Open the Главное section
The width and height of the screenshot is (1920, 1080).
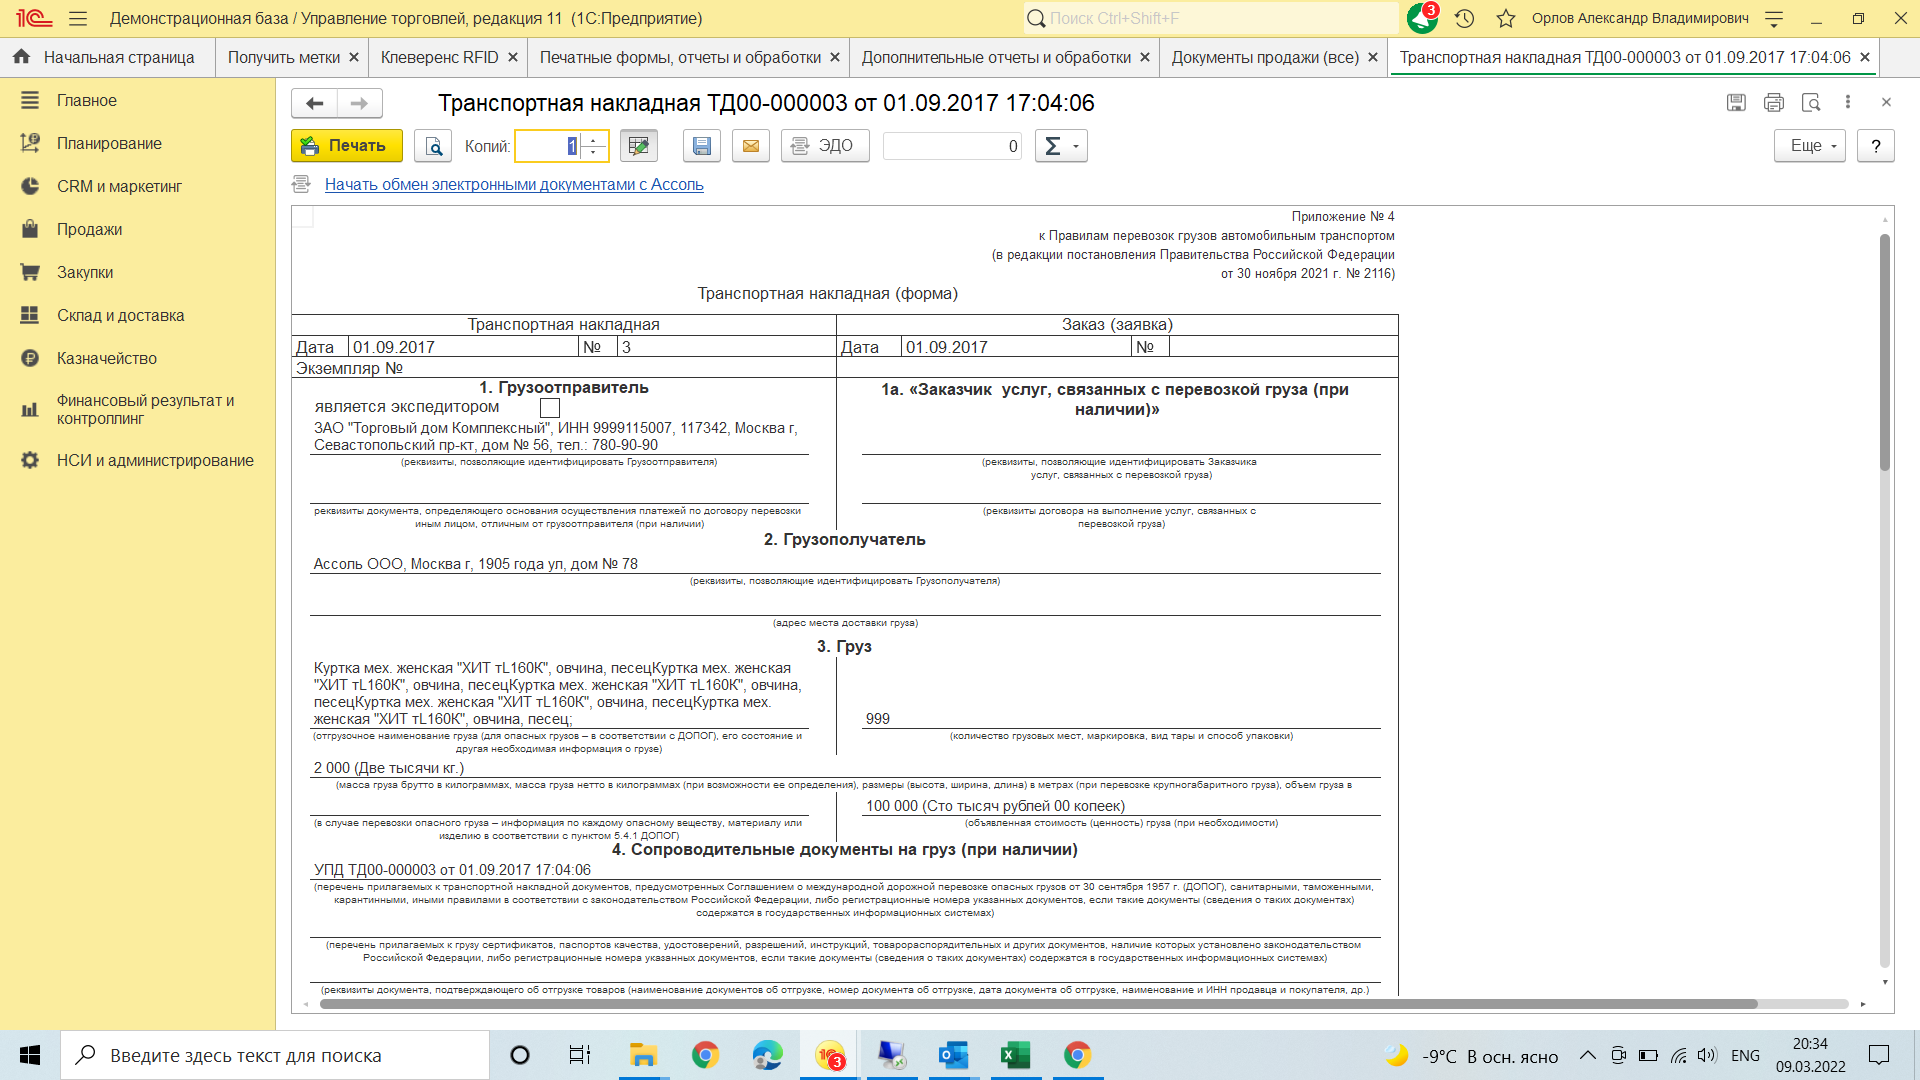pos(138,100)
